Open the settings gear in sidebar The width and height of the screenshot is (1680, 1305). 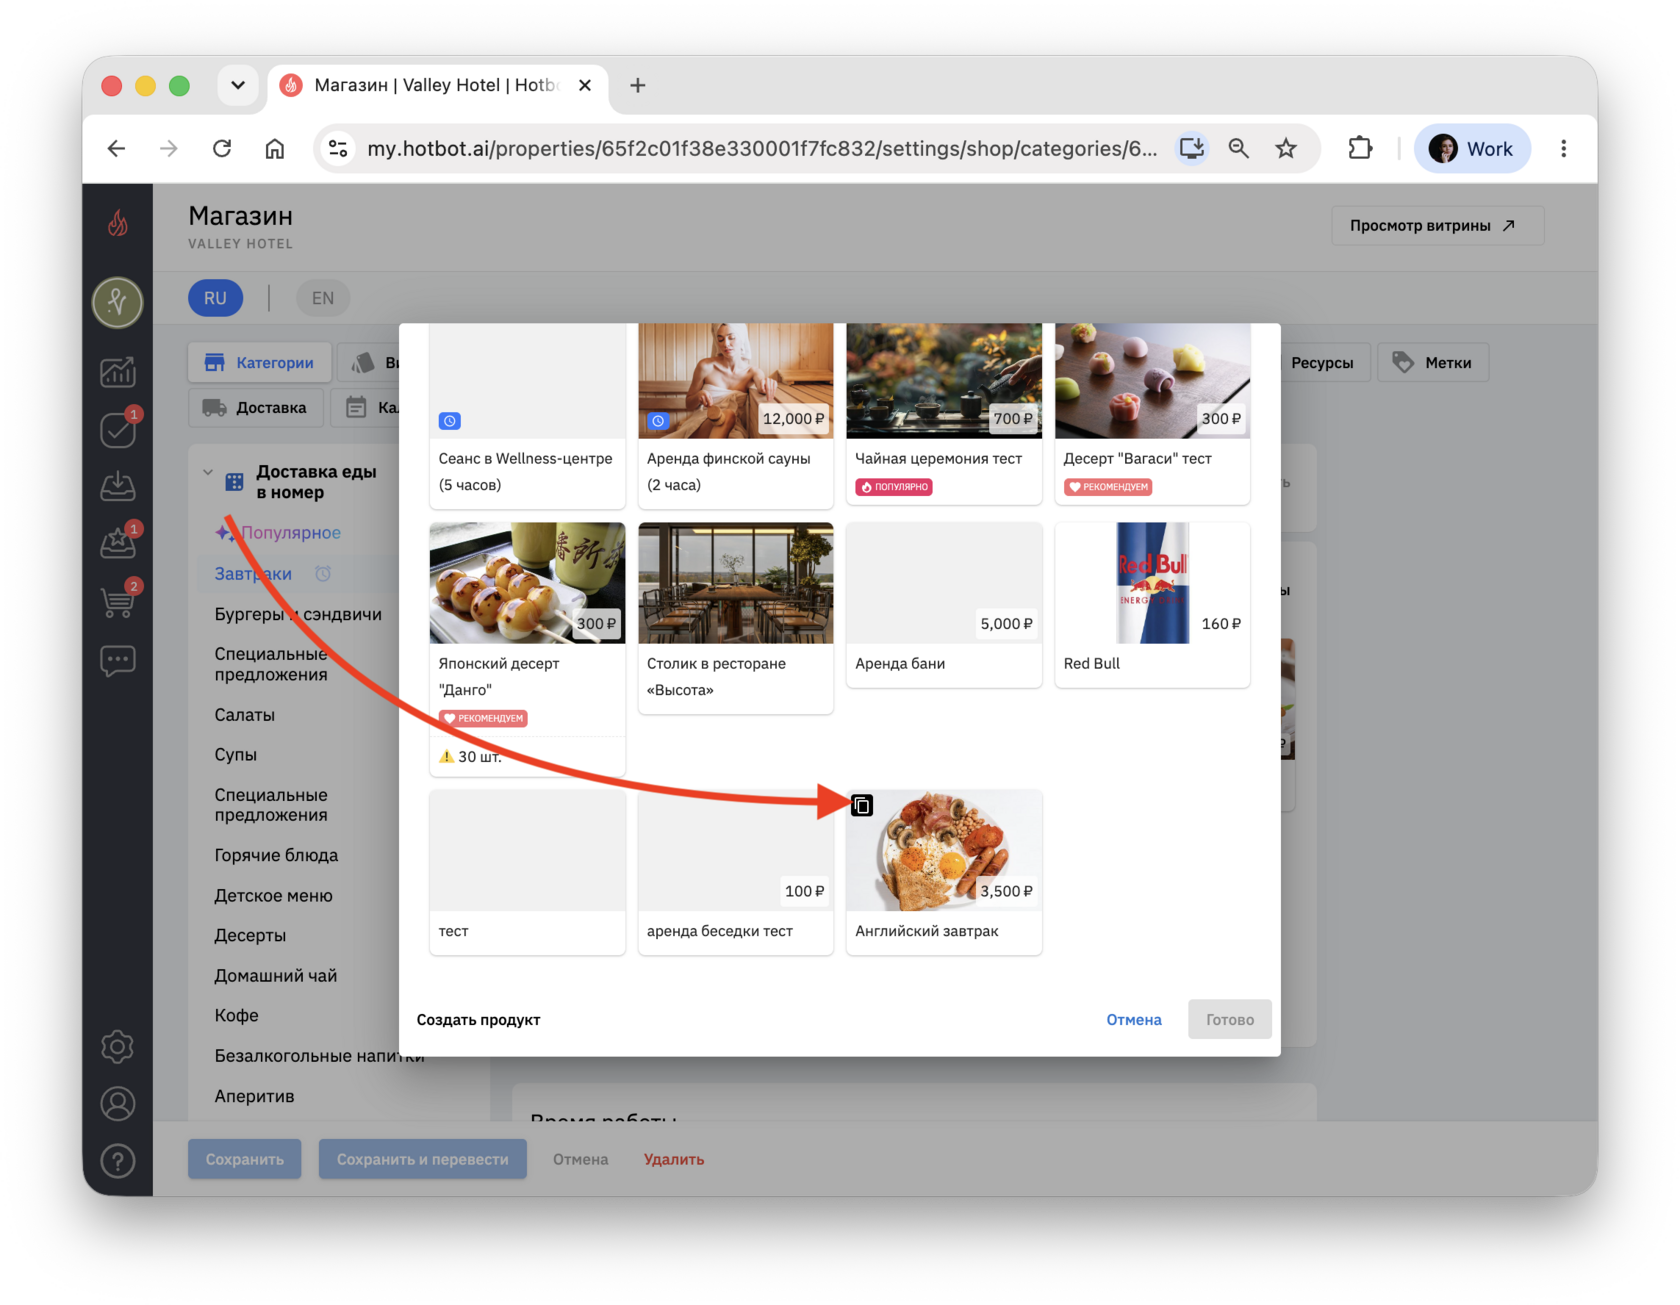pos(118,1046)
